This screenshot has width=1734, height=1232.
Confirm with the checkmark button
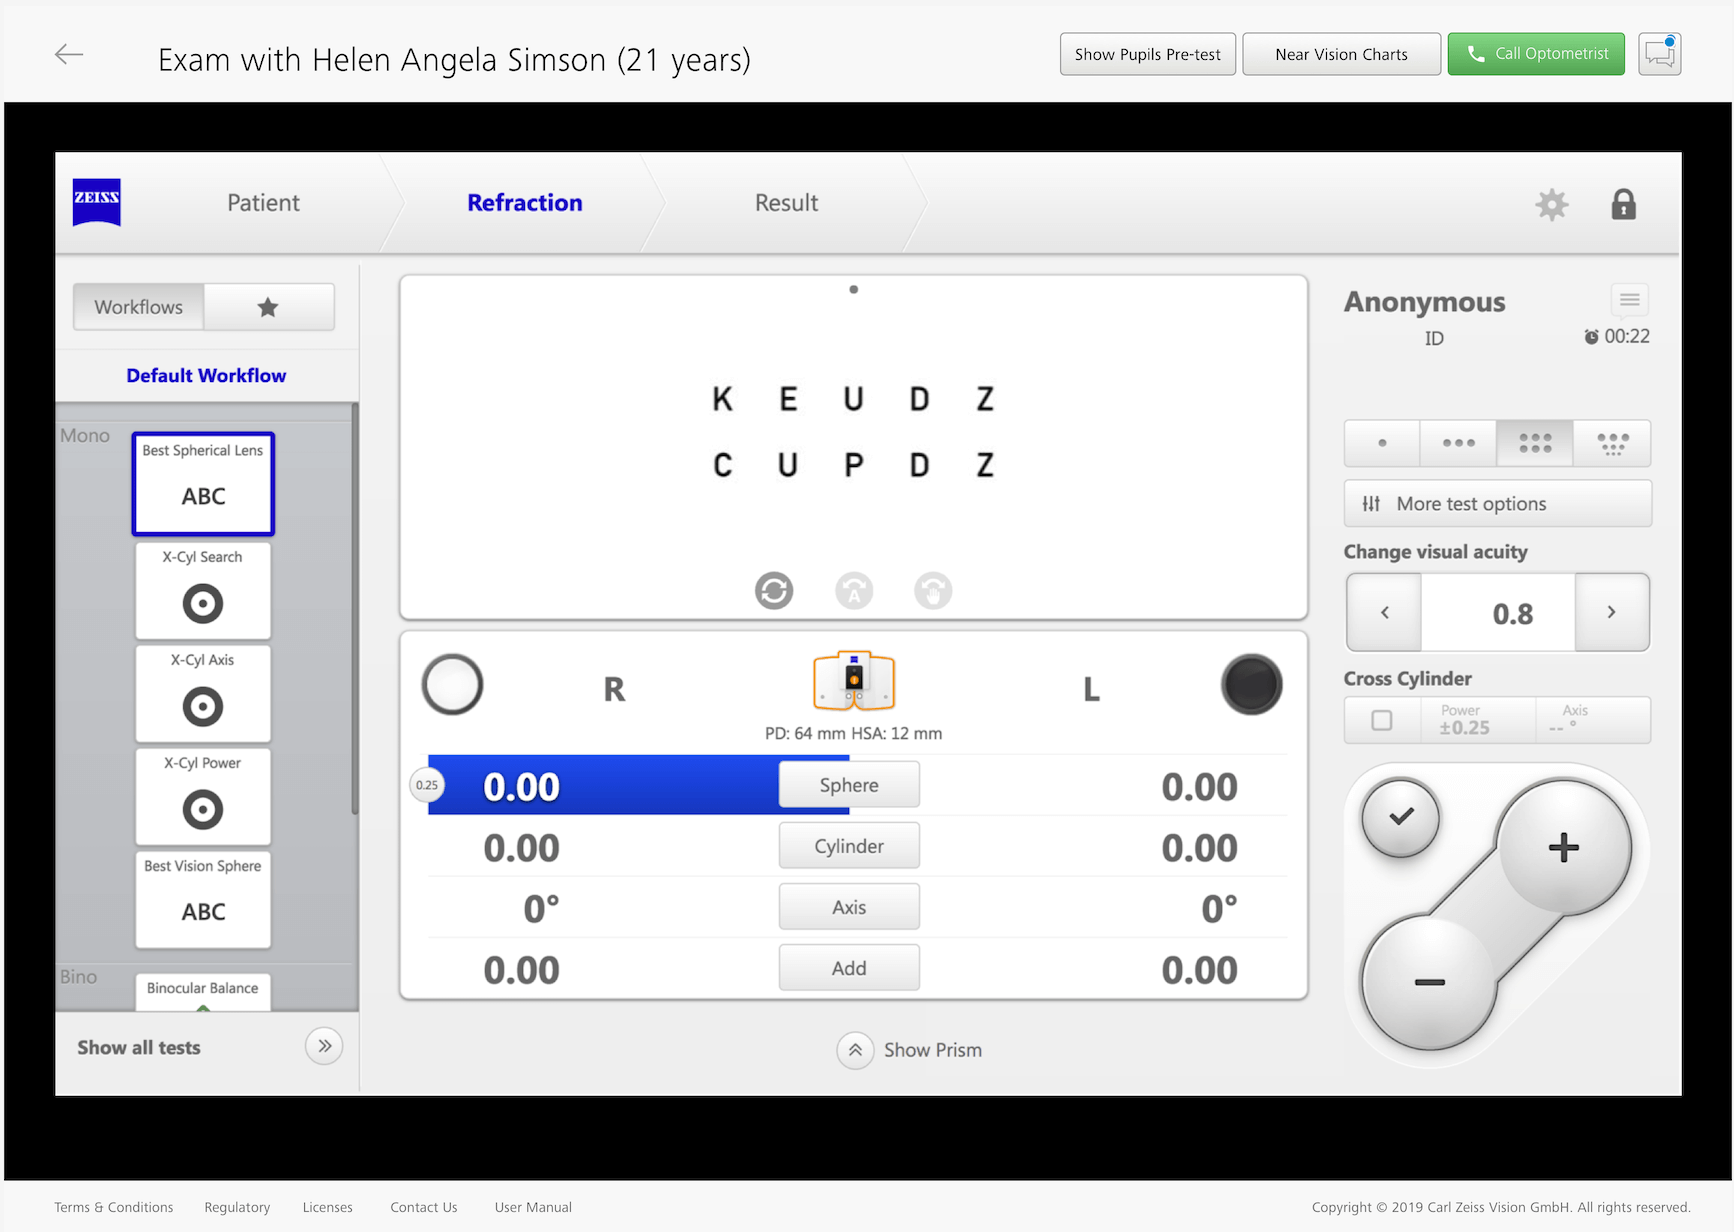(x=1401, y=818)
